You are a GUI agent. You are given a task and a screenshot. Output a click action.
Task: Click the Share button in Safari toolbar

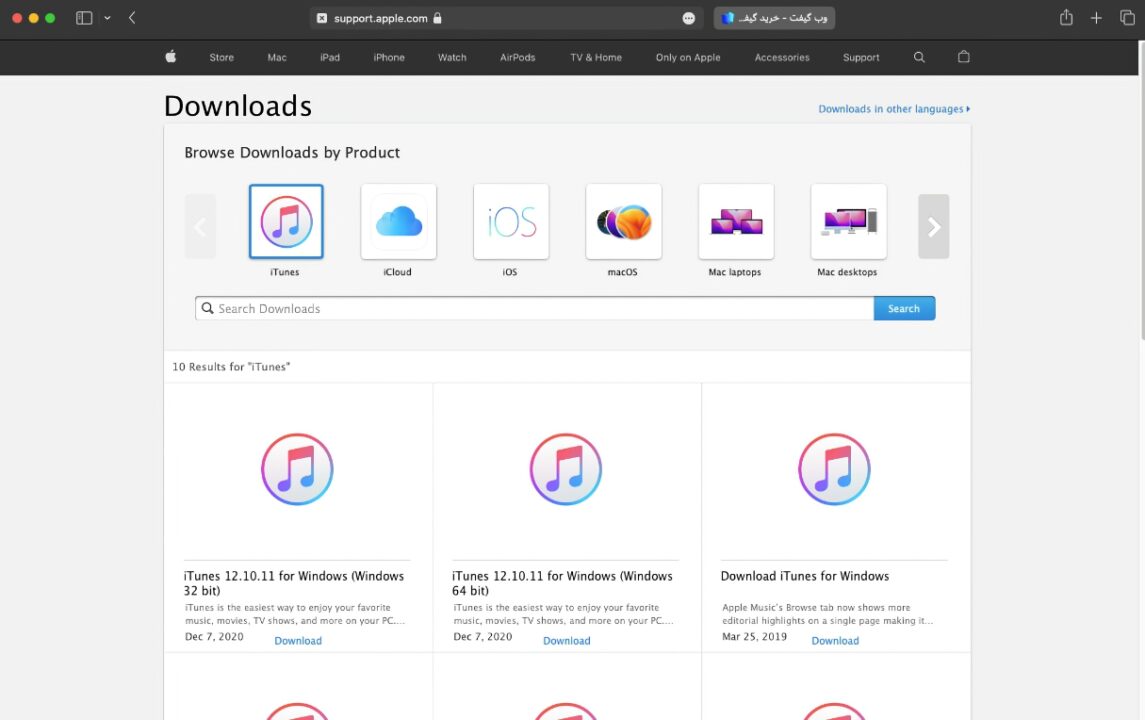click(1066, 17)
